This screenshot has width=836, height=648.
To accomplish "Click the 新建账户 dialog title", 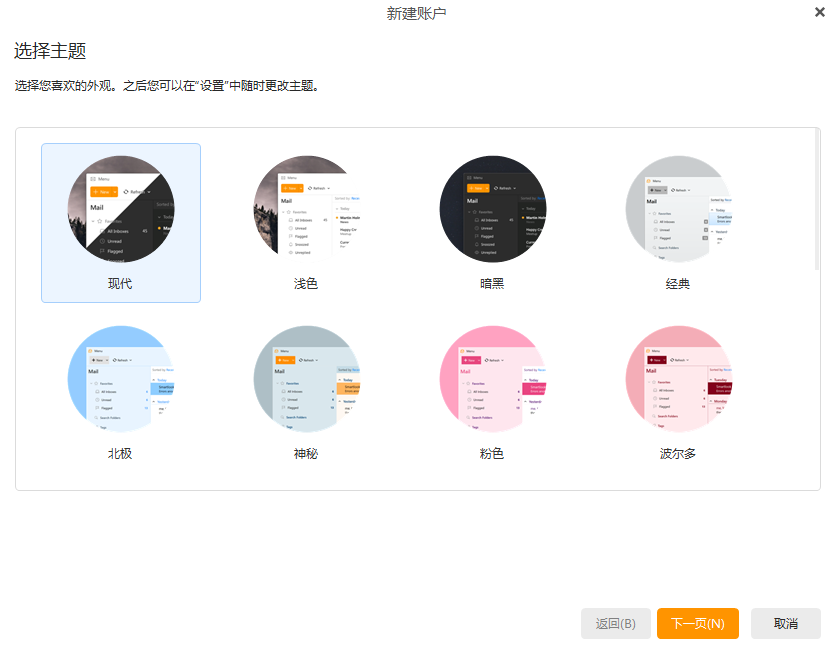I will pos(416,13).
